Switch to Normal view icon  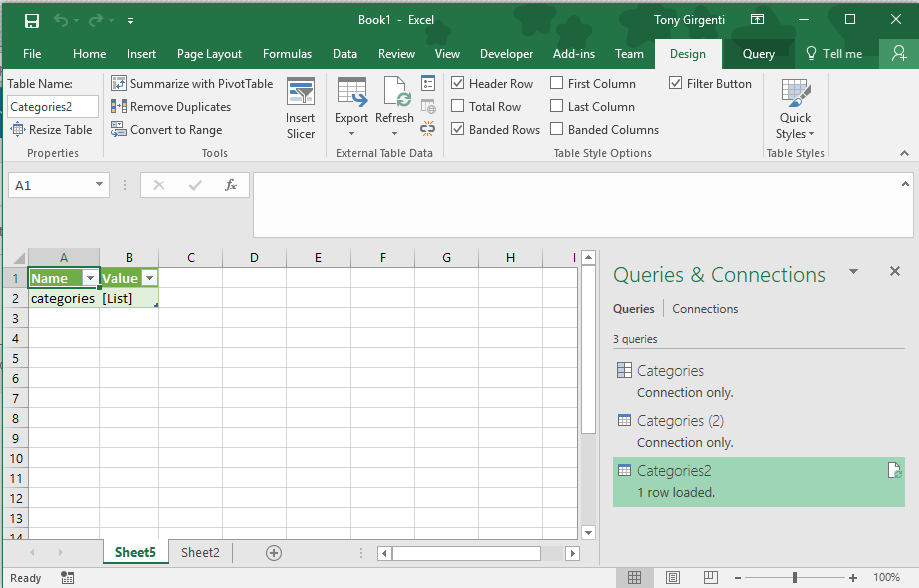click(634, 577)
